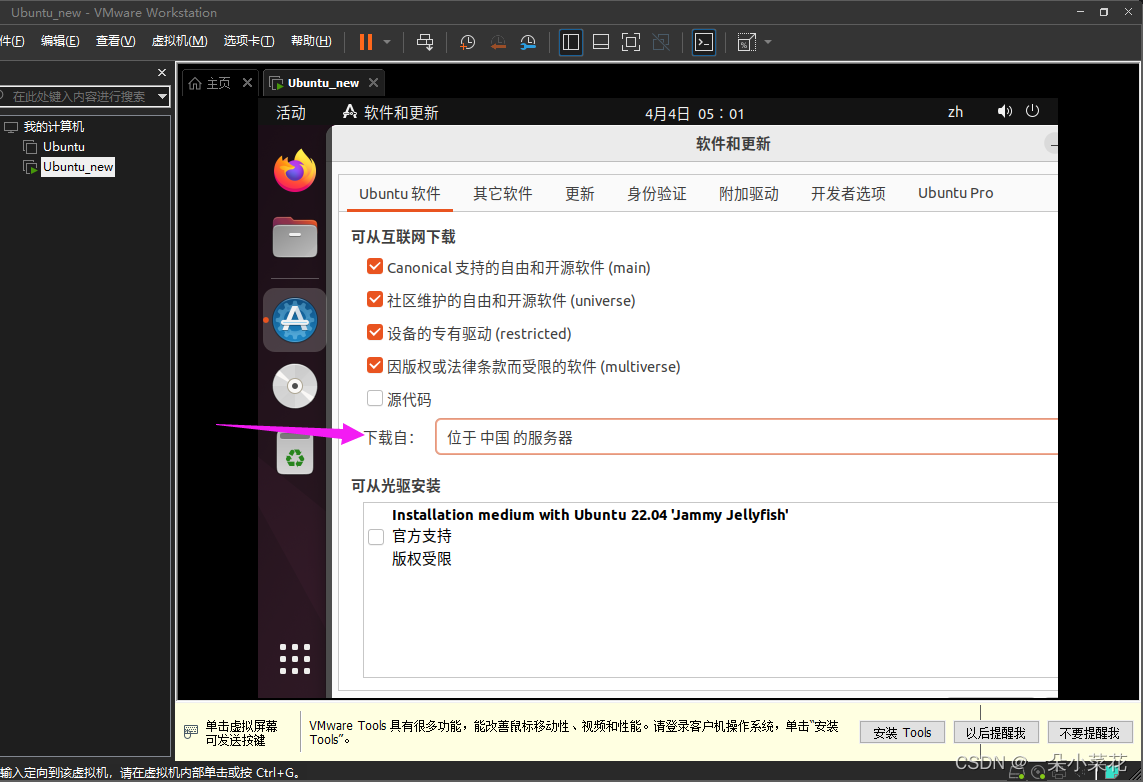Switch to the Ubuntu Pro tab
Viewport: 1143px width, 782px height.
(x=955, y=193)
